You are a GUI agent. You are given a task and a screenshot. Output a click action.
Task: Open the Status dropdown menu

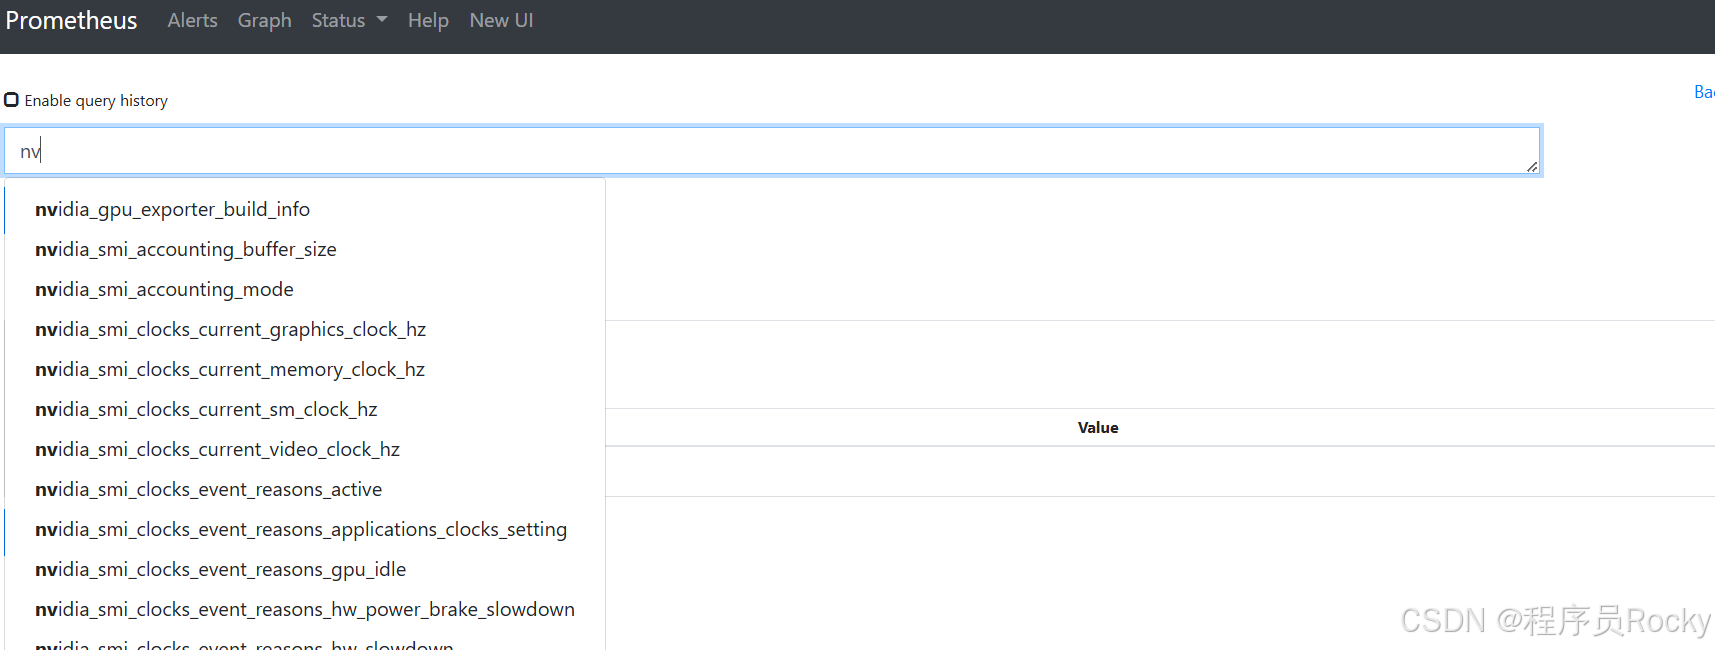(x=348, y=20)
